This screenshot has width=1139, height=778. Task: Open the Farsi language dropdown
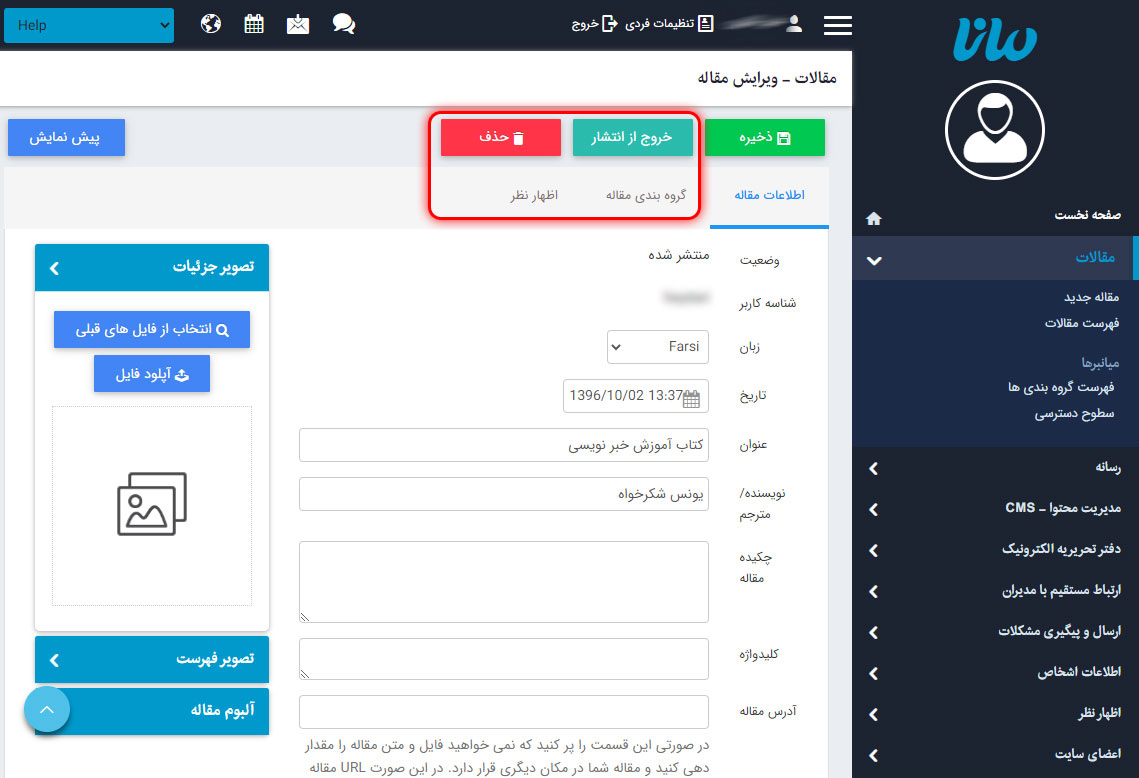(657, 347)
